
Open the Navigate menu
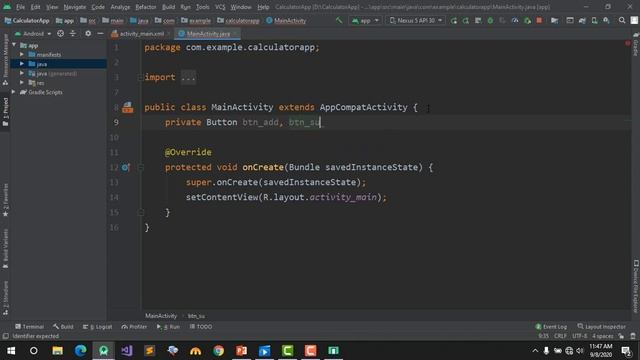tap(75, 7)
